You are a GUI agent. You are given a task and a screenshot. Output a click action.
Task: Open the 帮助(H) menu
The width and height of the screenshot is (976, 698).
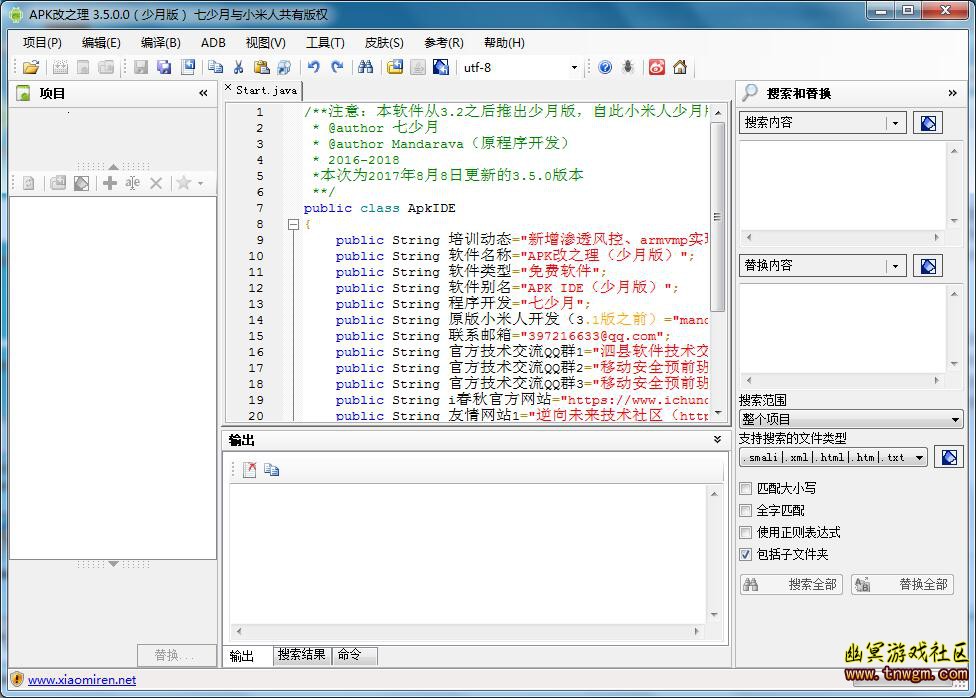point(504,42)
